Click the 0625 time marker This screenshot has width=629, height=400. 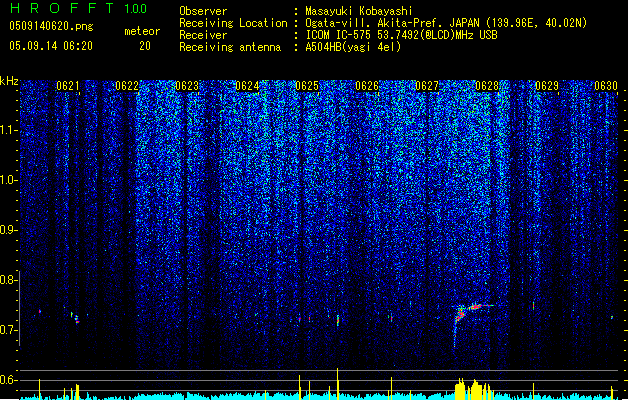[x=307, y=86]
